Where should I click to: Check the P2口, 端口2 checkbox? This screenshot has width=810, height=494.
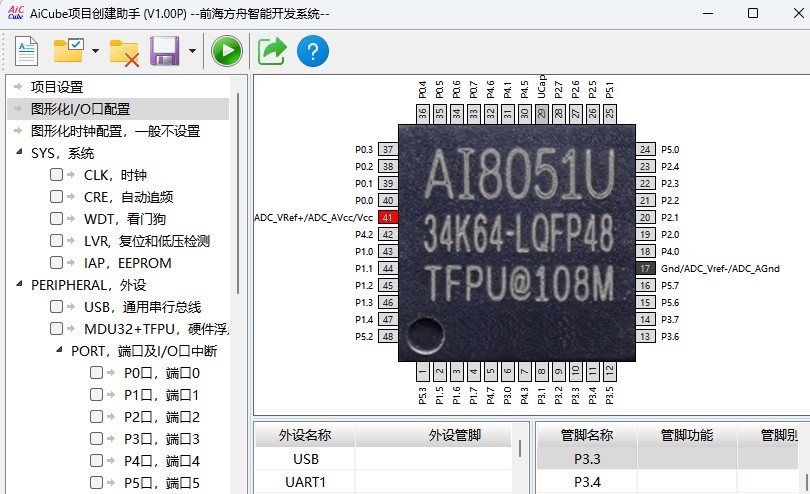[96, 416]
